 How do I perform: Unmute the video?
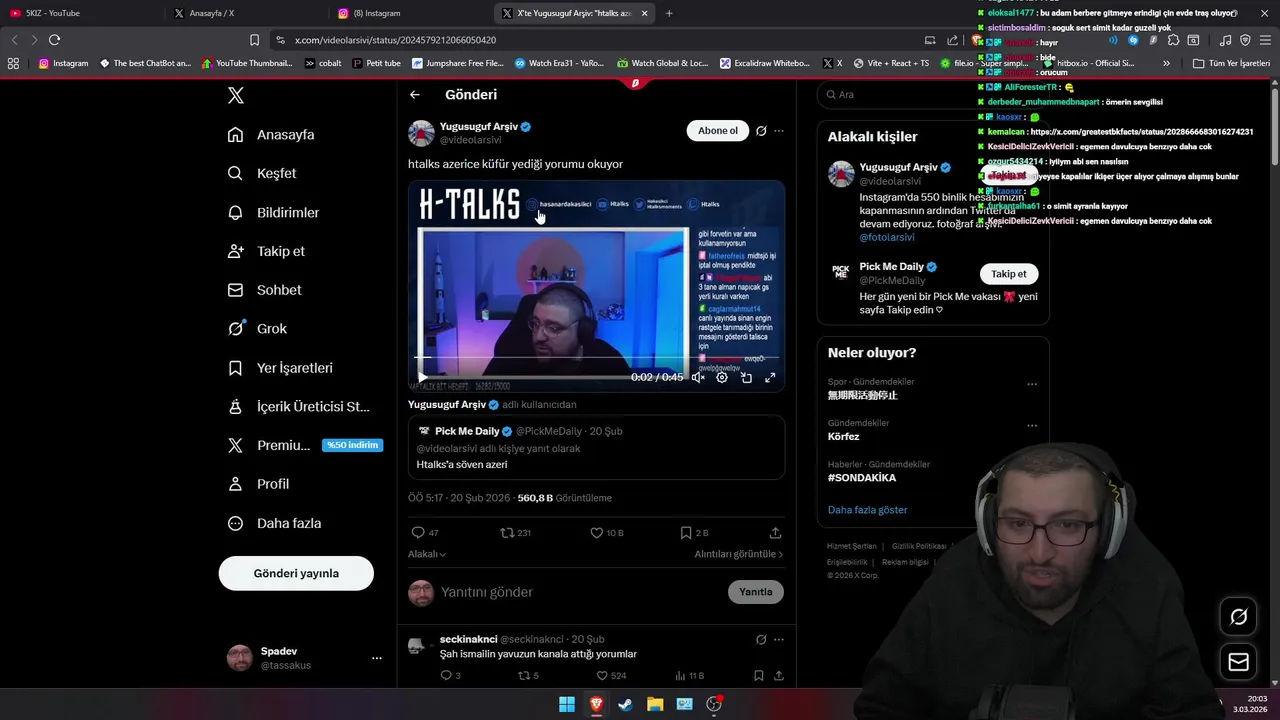coord(698,378)
